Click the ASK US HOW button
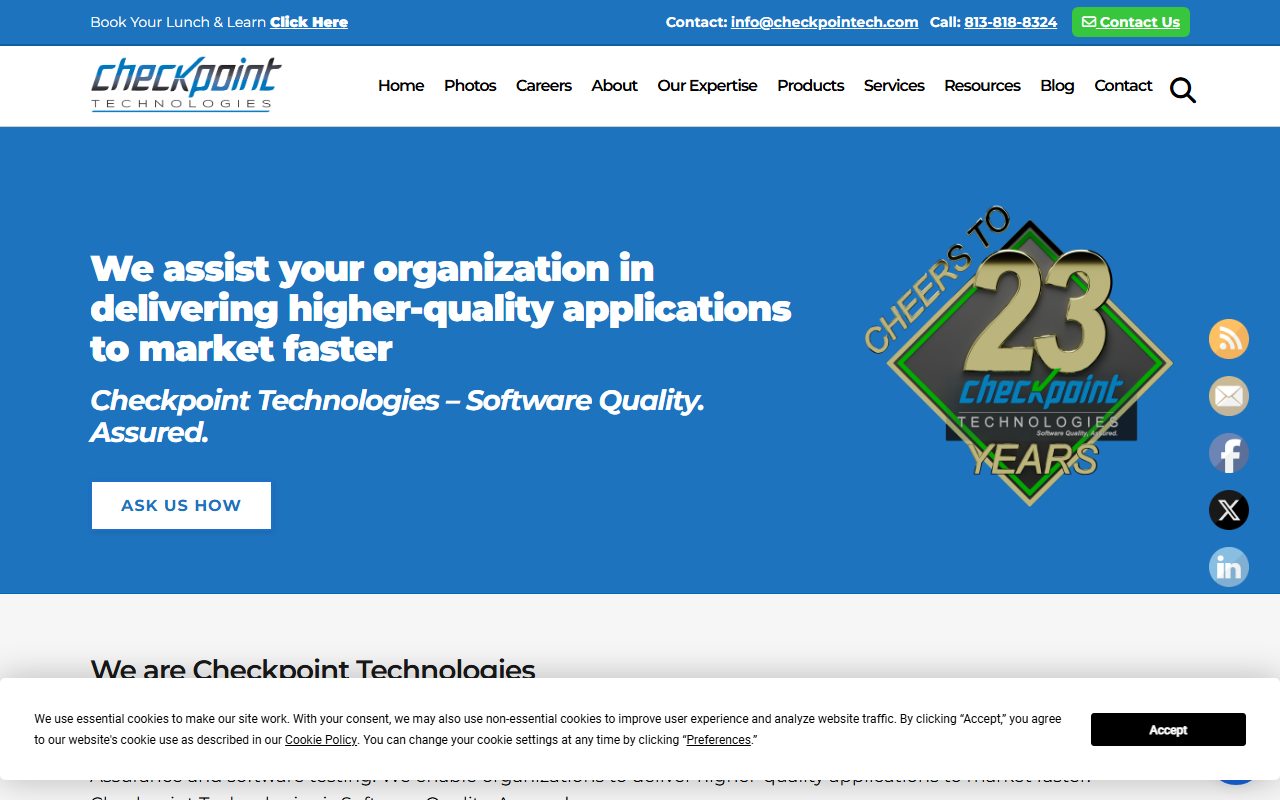This screenshot has height=800, width=1280. click(181, 505)
